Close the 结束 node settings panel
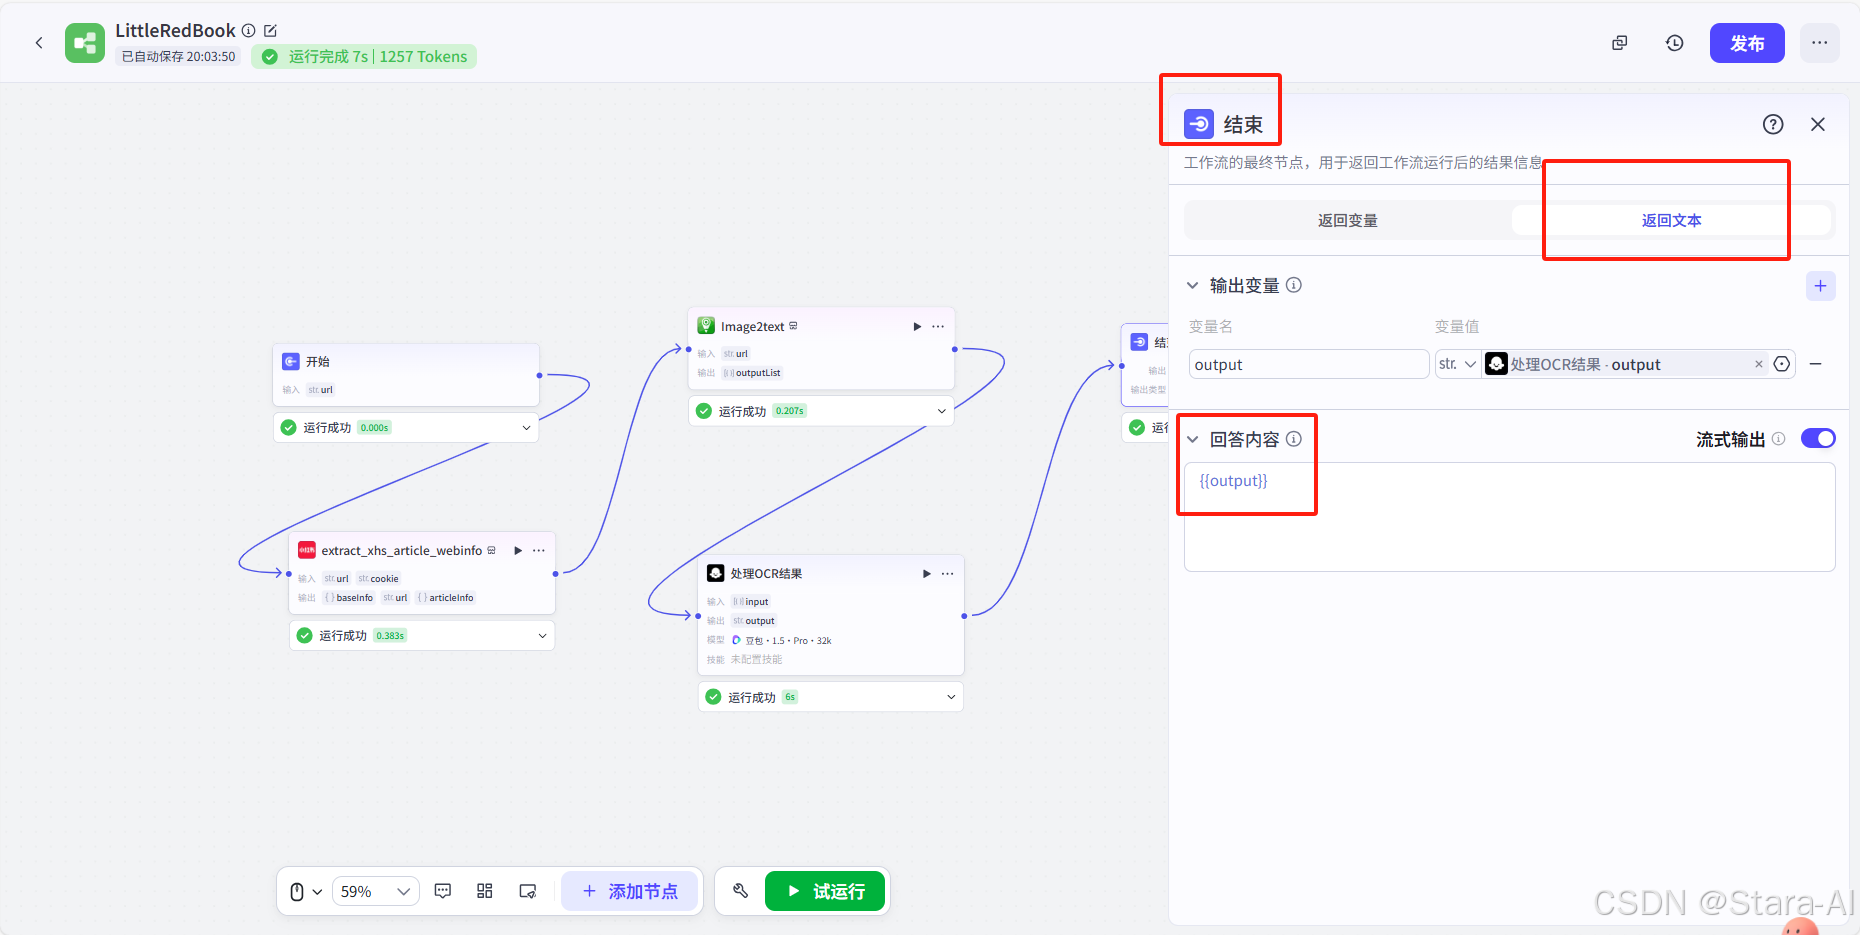The height and width of the screenshot is (935, 1860). point(1818,124)
